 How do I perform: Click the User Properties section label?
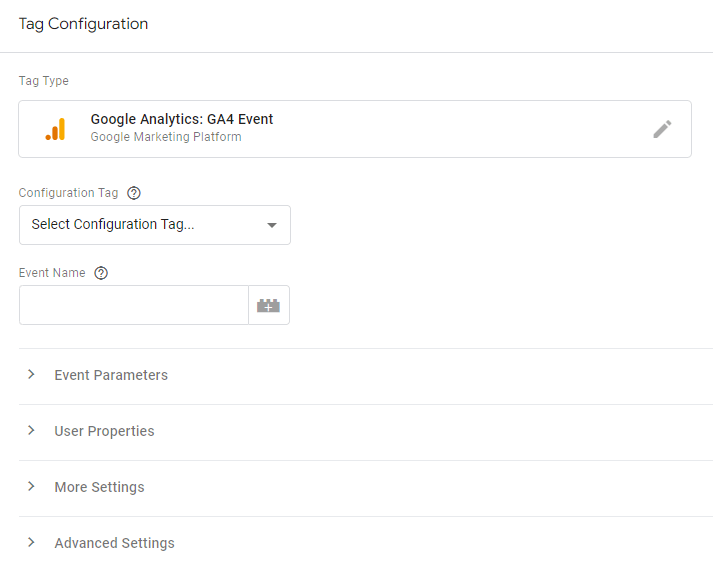pos(104,431)
